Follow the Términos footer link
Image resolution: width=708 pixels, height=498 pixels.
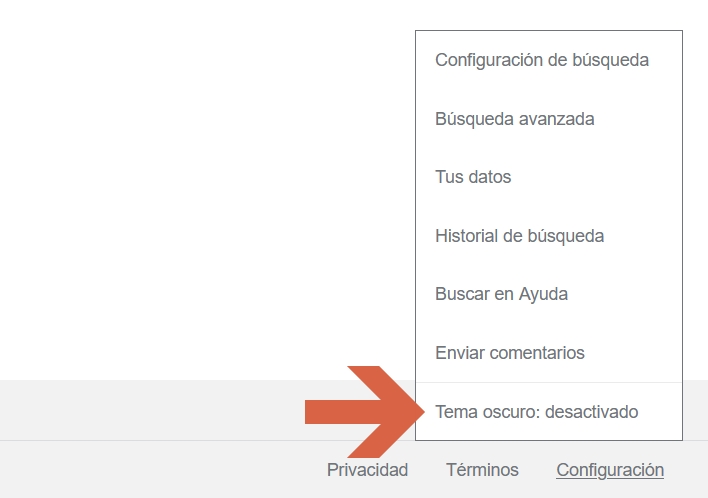[x=482, y=470]
